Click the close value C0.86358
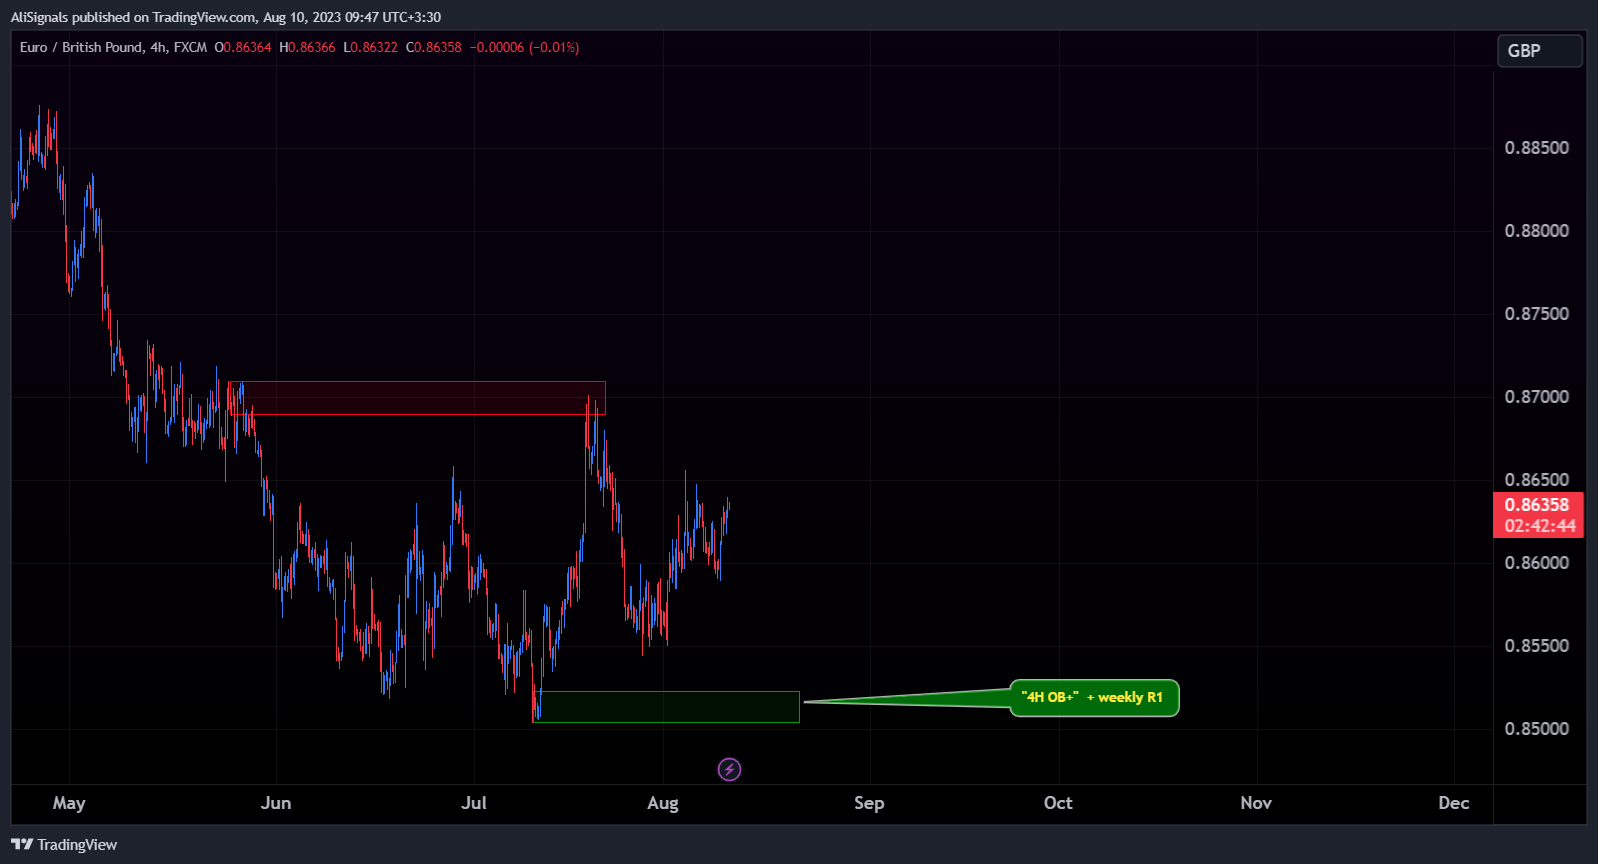The image size is (1598, 864). [434, 47]
